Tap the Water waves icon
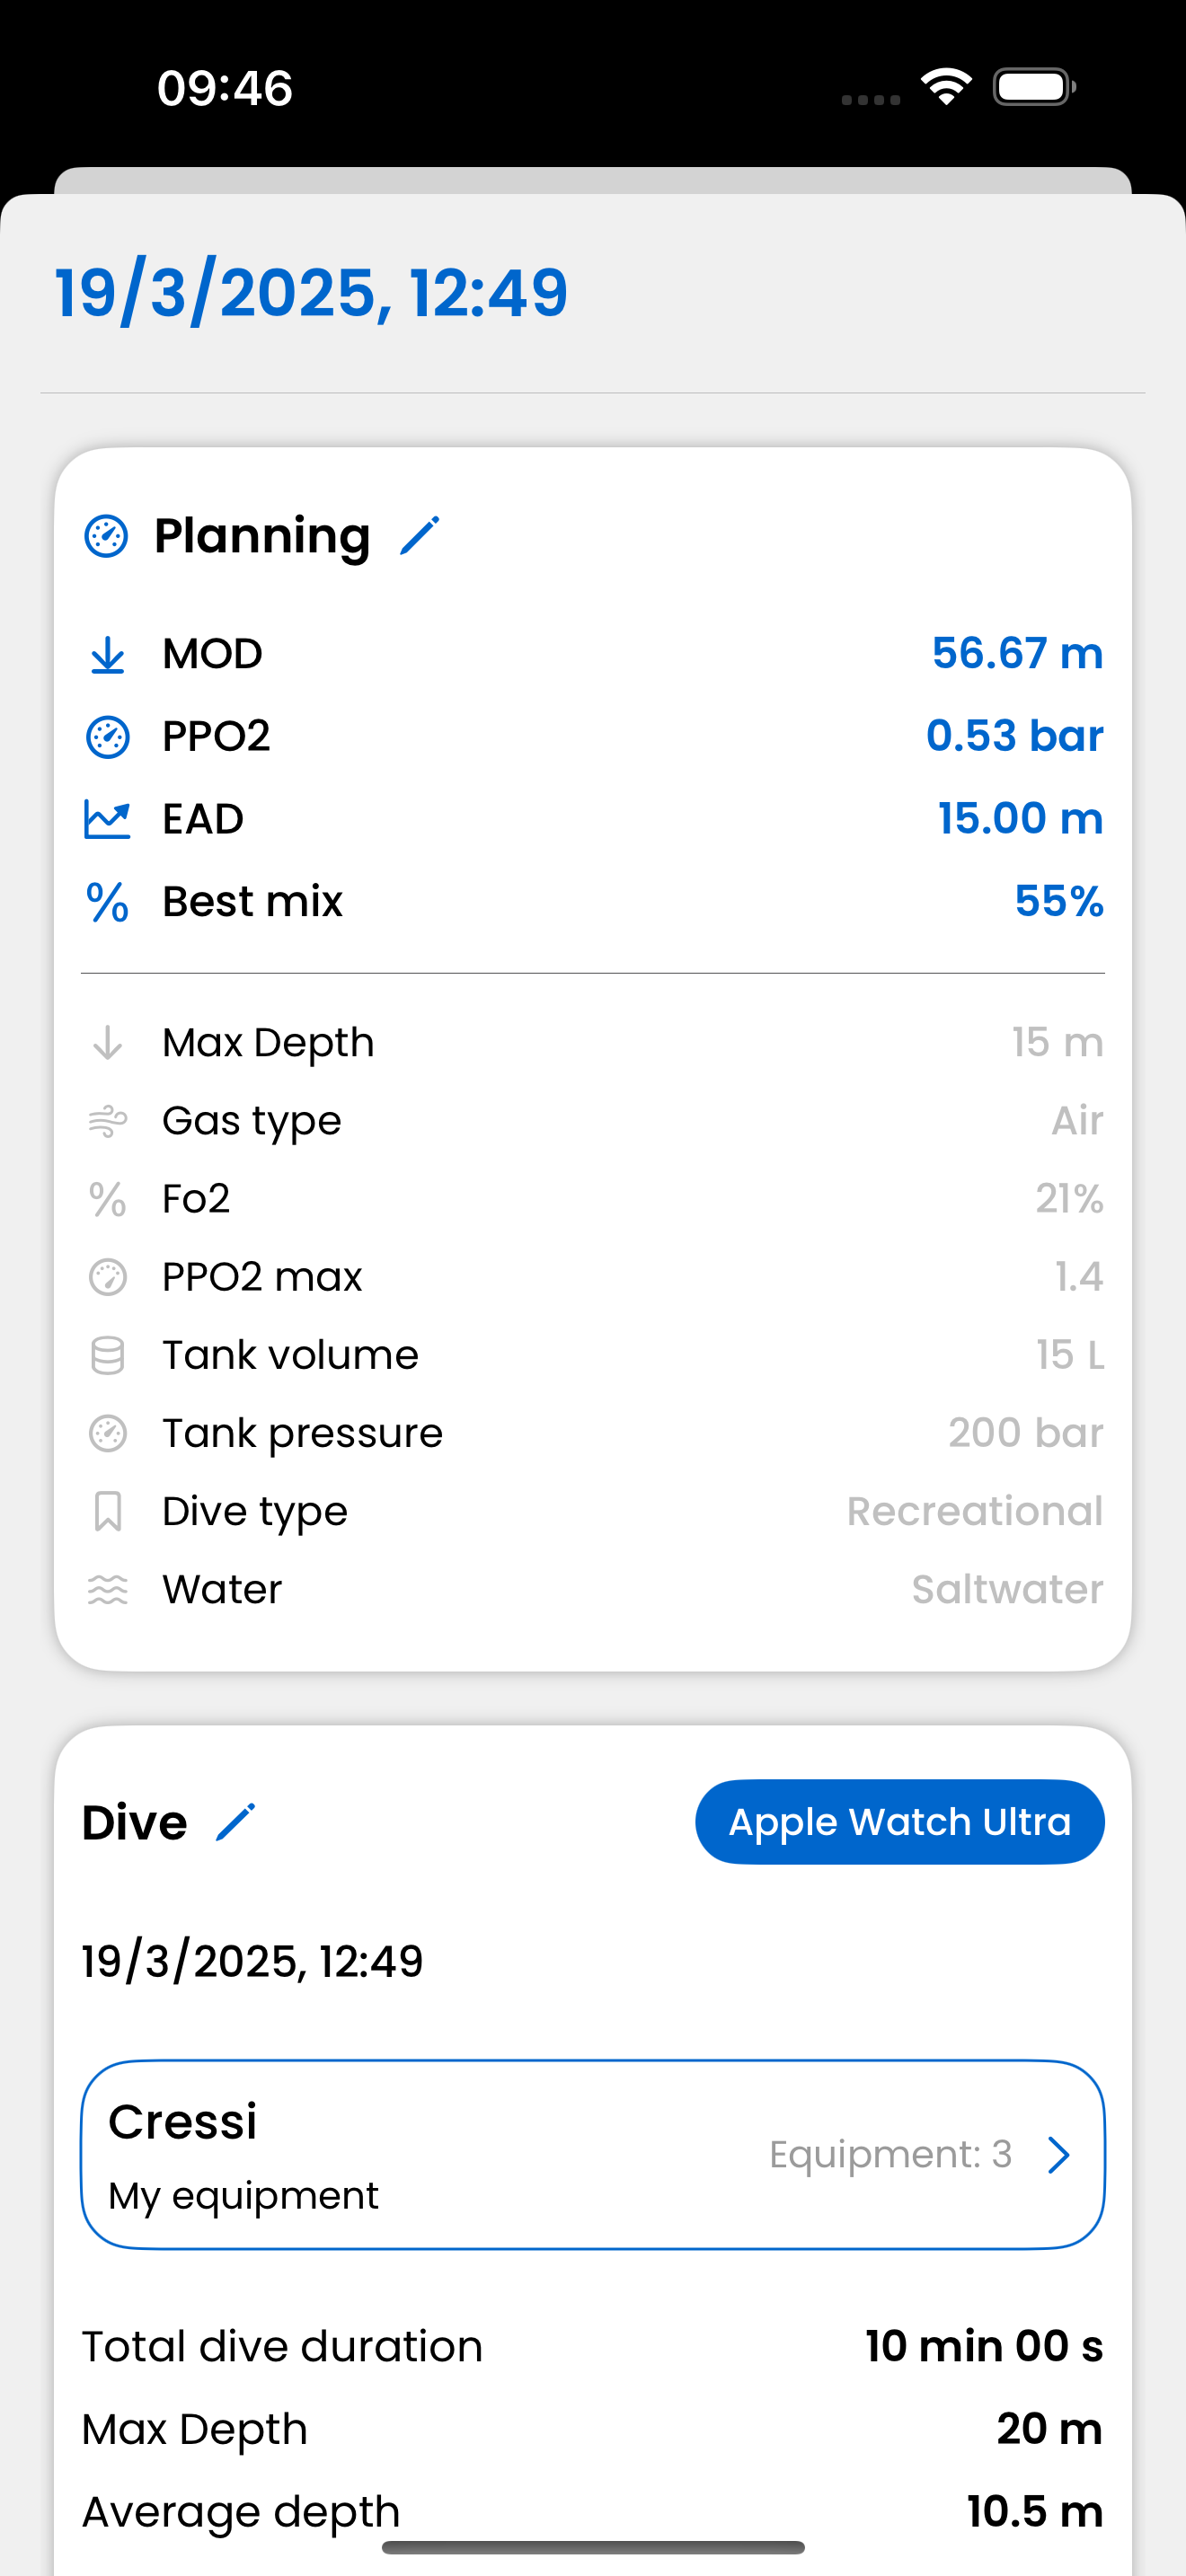1186x2576 pixels. point(107,1590)
